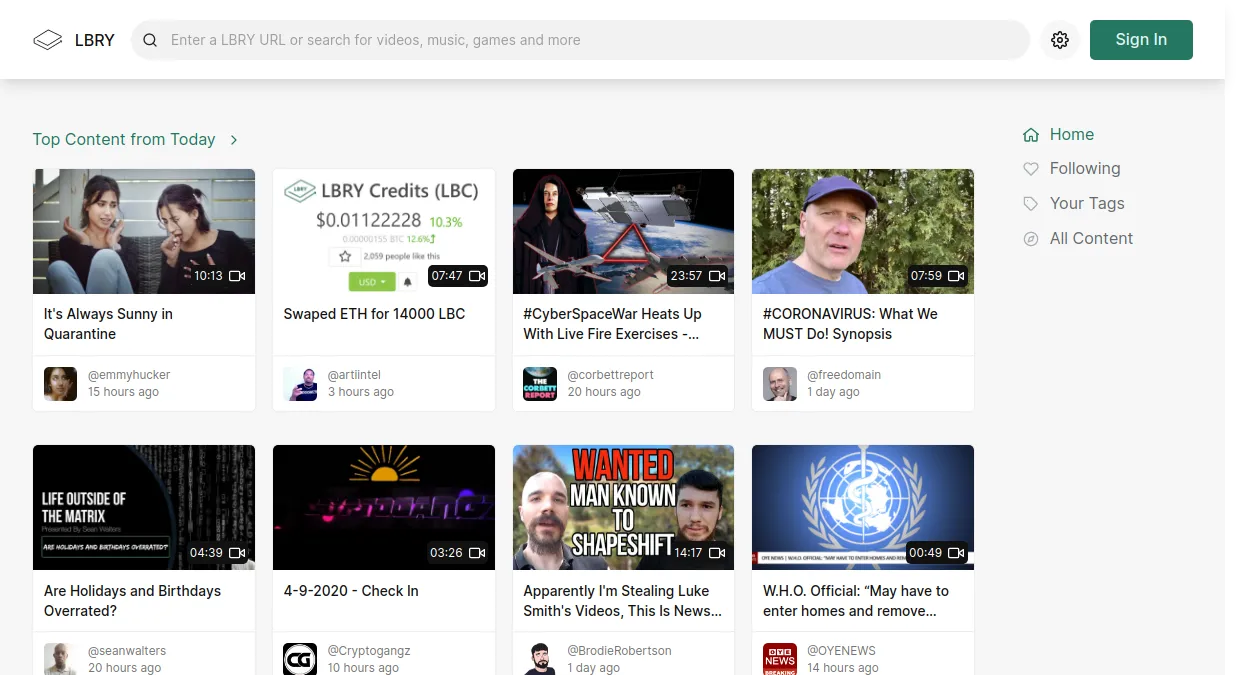Open the W.H.O. Official video thumbnail
Viewport: 1240px width, 675px height.
coord(863,508)
